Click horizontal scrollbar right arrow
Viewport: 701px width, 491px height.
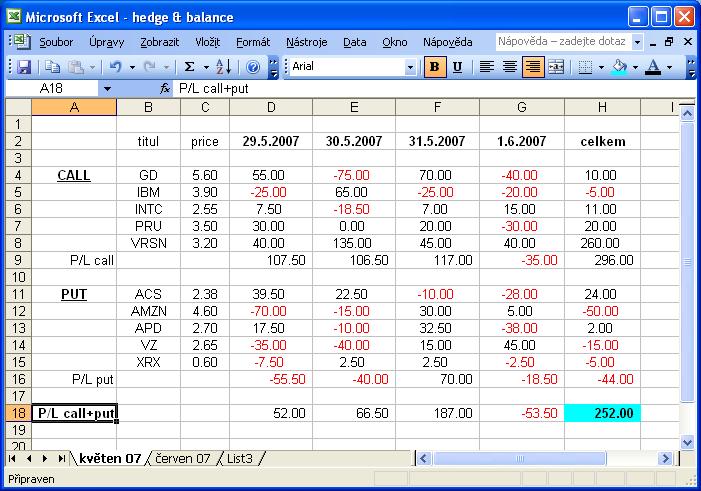666,458
